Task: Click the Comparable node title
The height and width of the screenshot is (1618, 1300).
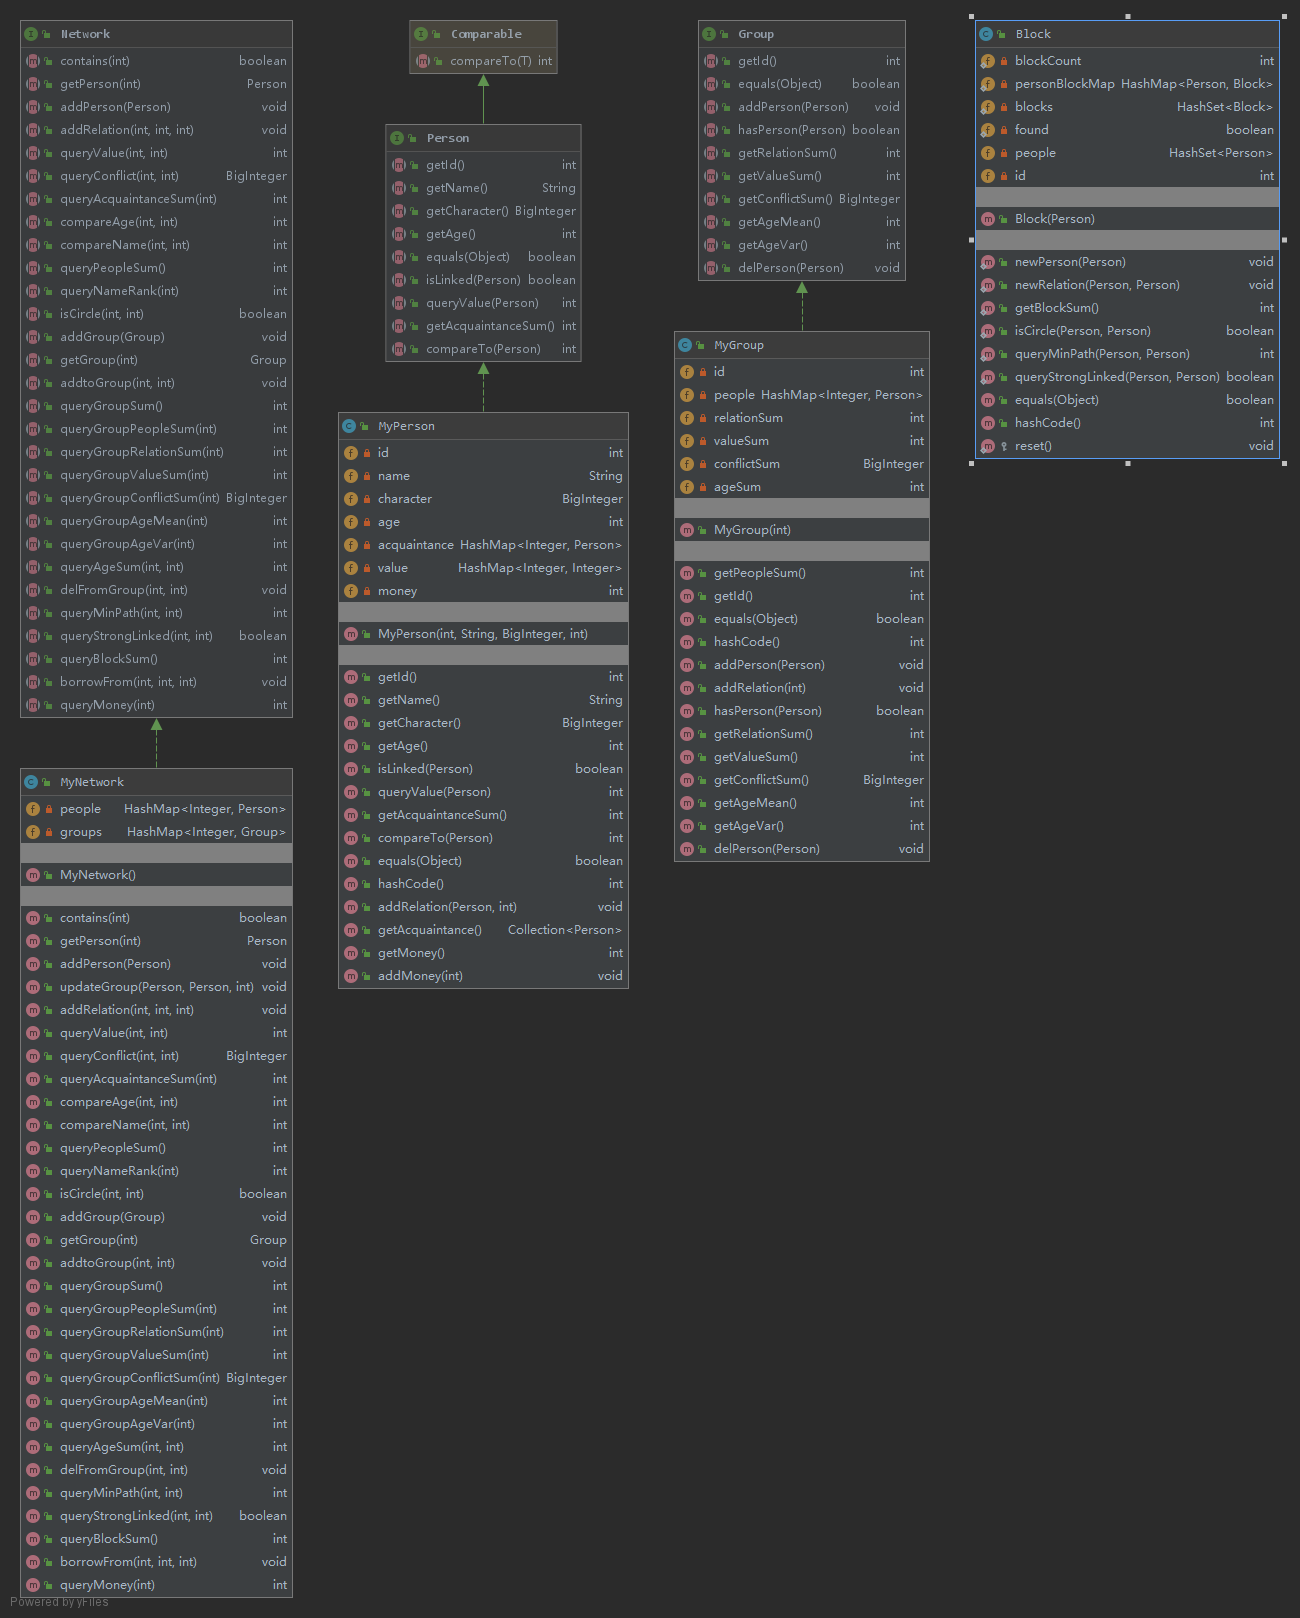Action: [x=486, y=34]
